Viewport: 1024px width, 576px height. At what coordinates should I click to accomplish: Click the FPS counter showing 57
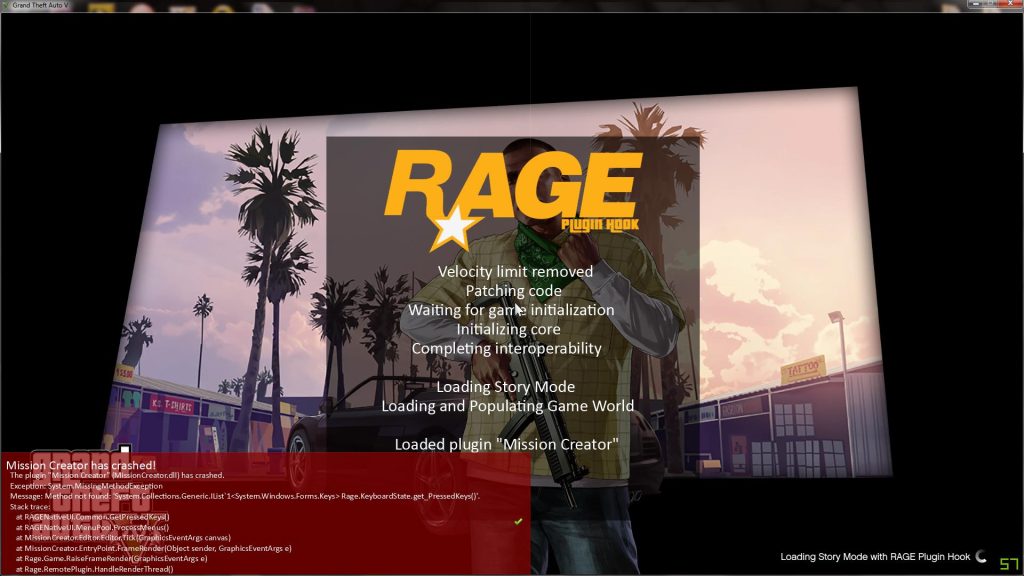[x=1009, y=566]
